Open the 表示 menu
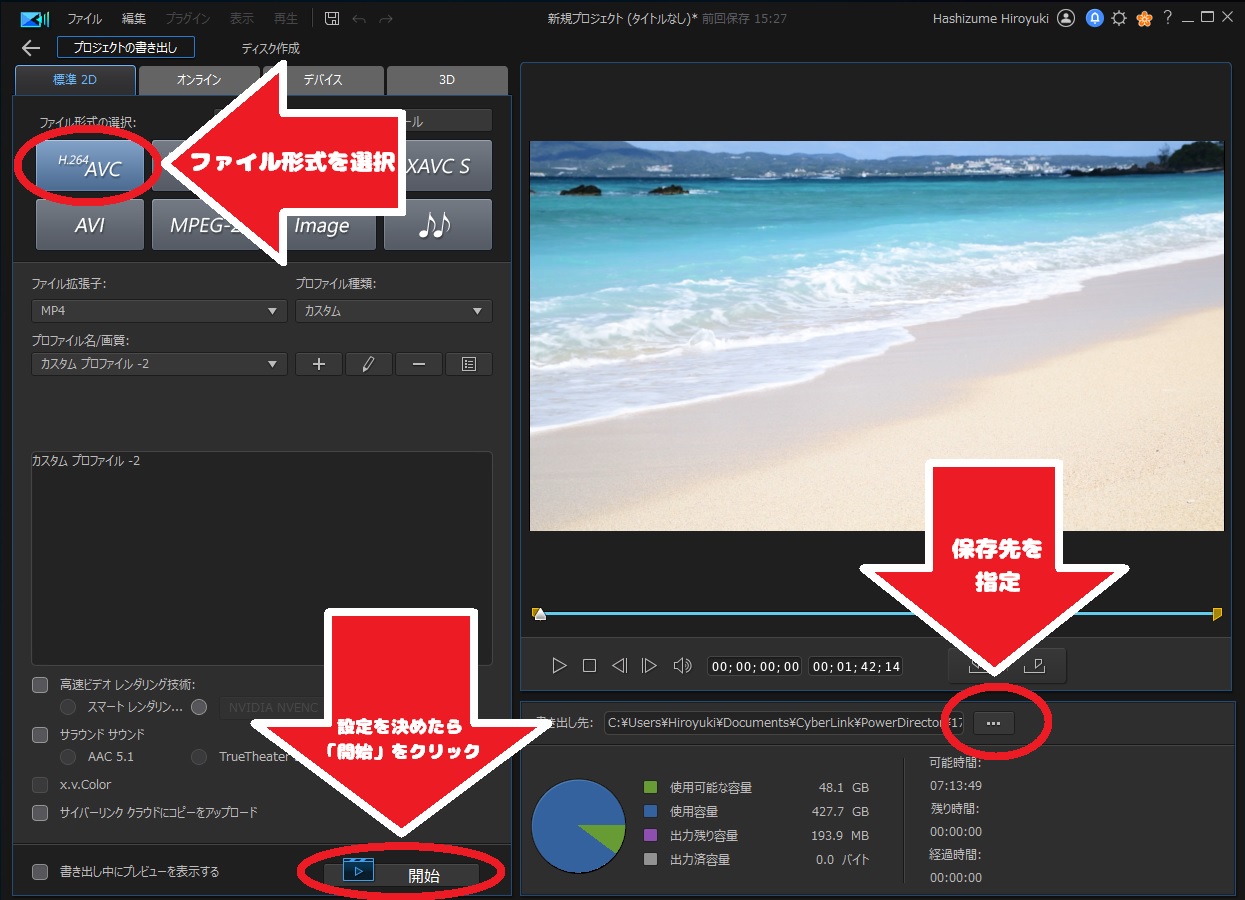The height and width of the screenshot is (900, 1245). click(241, 19)
